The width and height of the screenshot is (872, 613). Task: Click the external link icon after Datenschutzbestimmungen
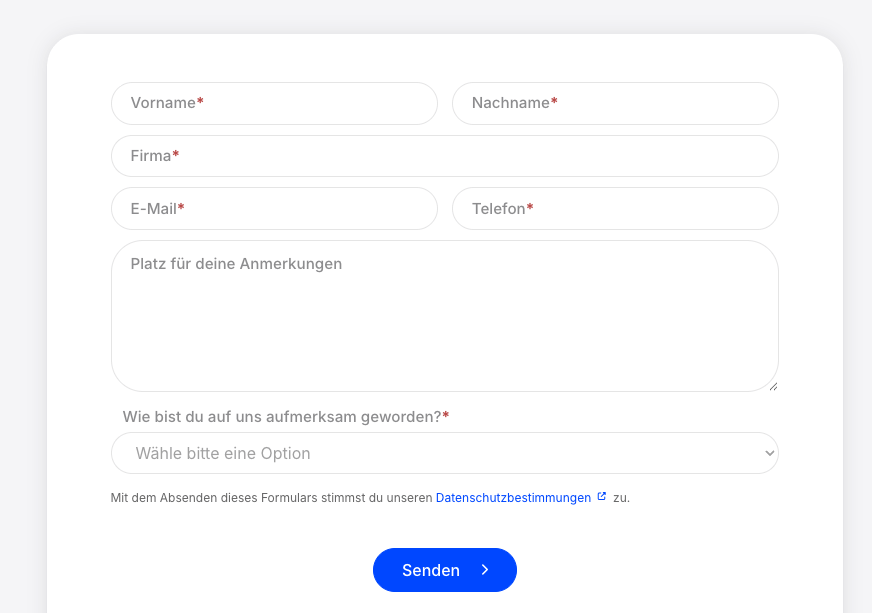[x=602, y=496]
